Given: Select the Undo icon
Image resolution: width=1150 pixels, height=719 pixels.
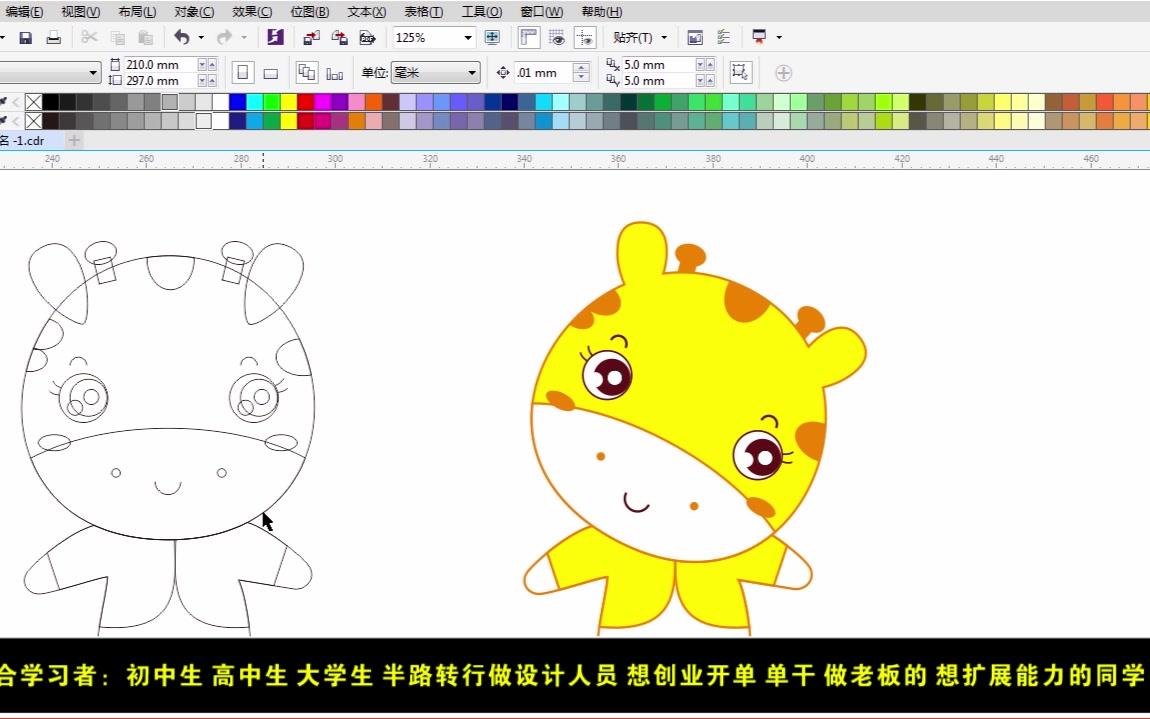Looking at the screenshot, I should [x=181, y=37].
